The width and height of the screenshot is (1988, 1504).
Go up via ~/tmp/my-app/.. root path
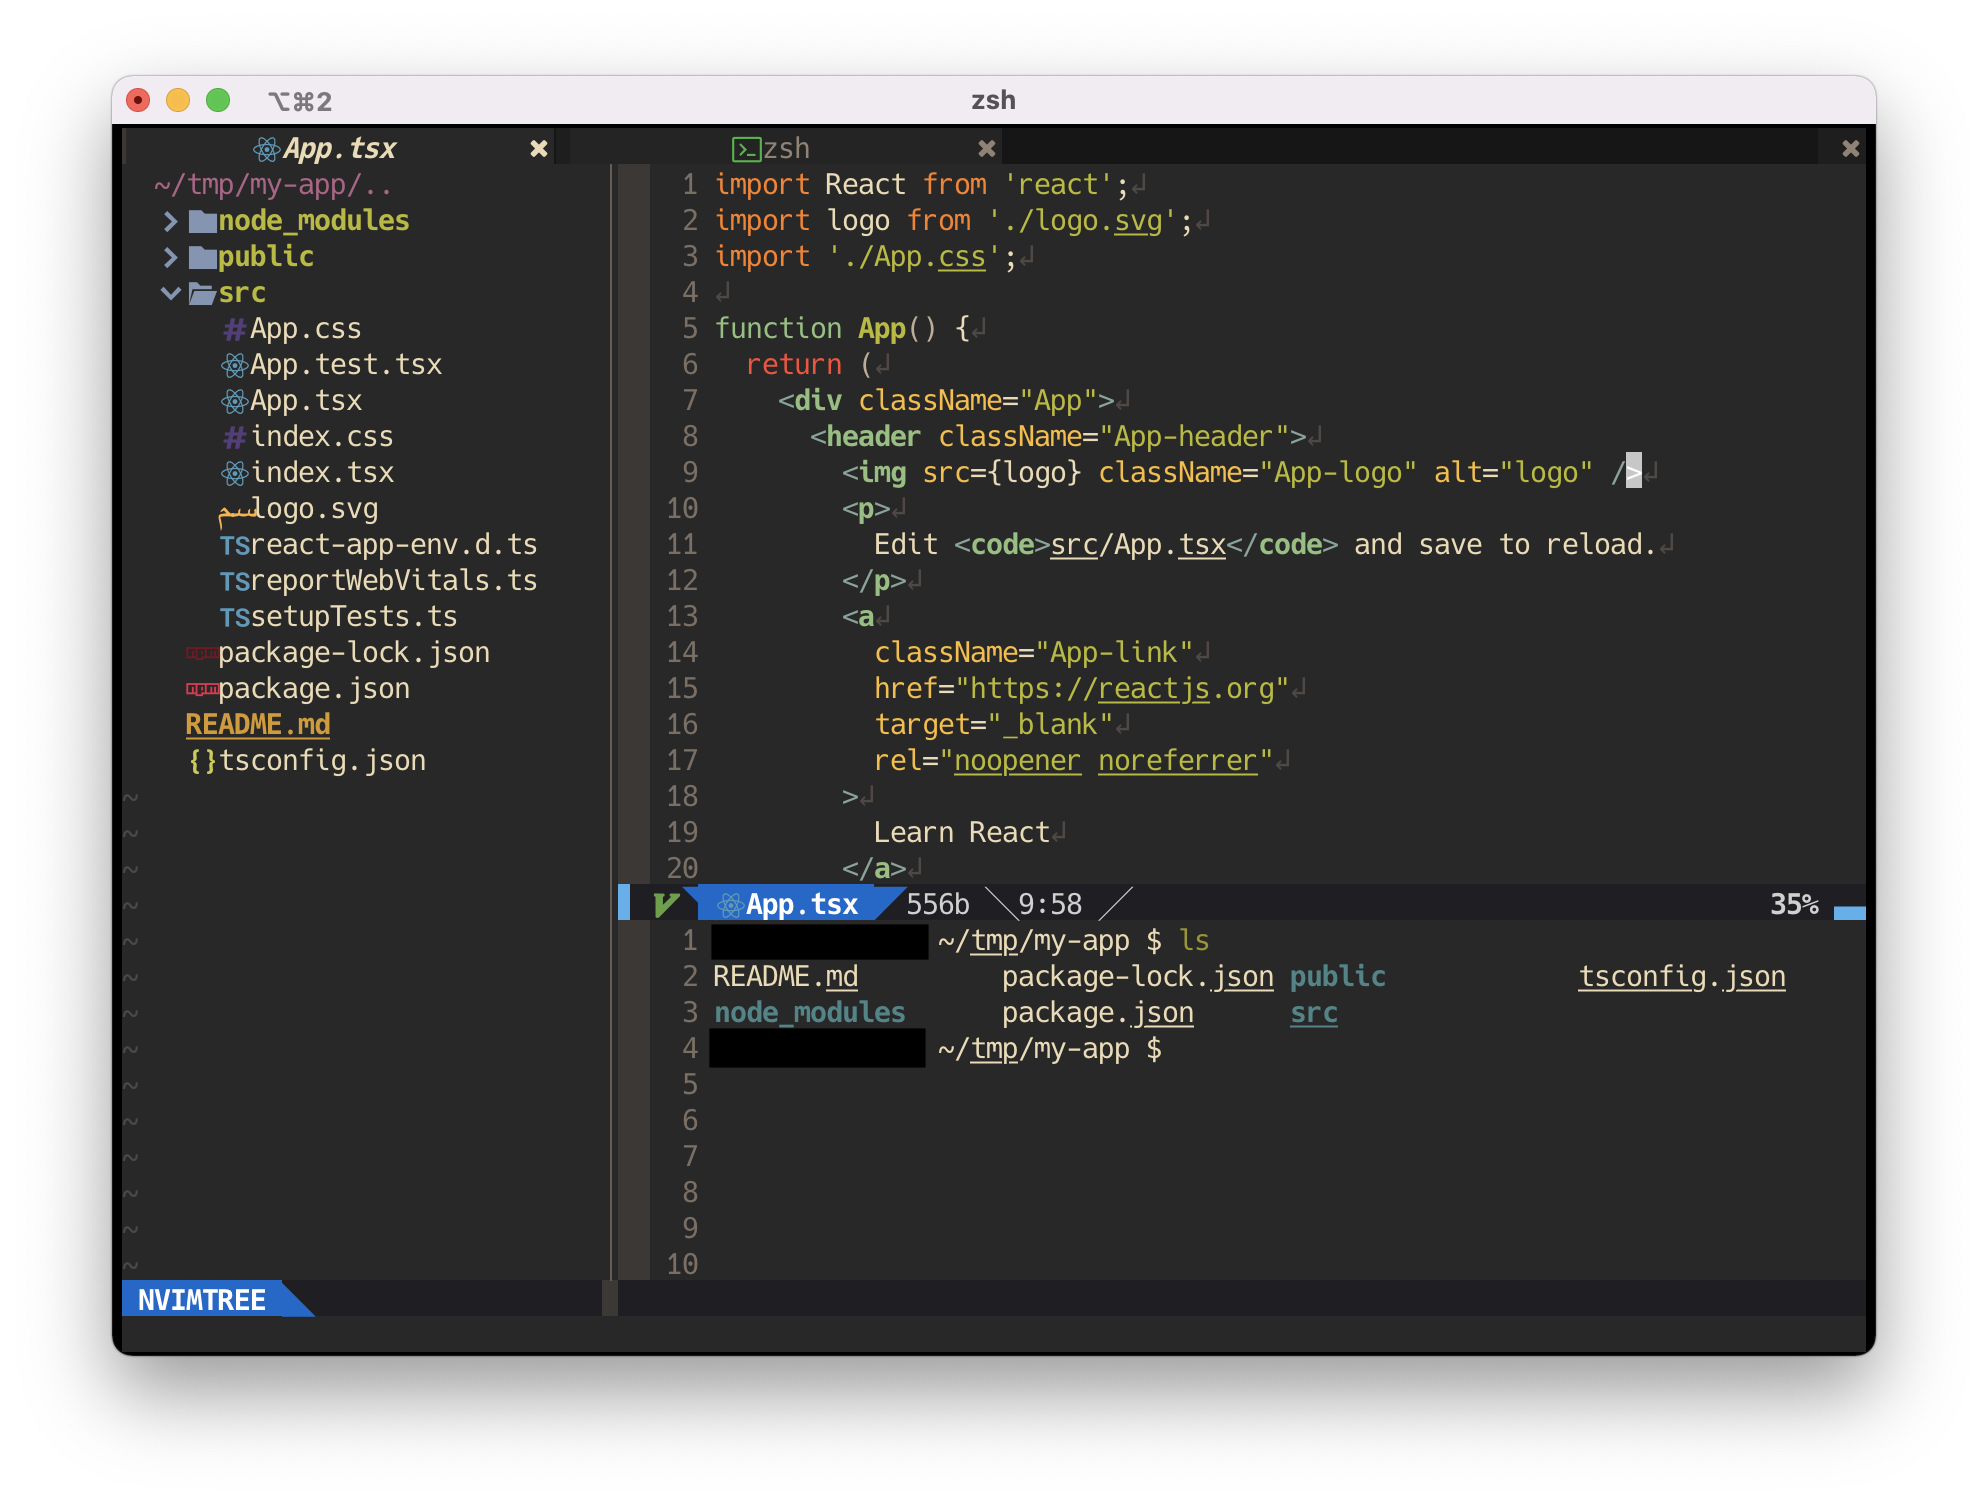coord(272,185)
